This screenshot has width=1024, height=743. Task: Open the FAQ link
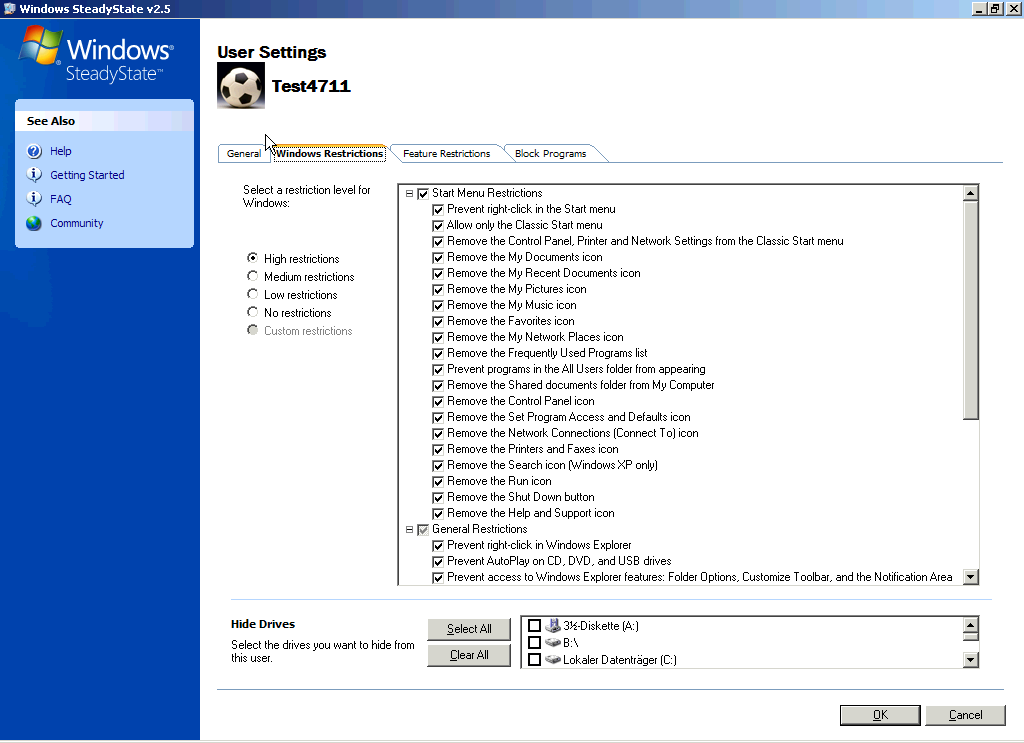tap(61, 199)
